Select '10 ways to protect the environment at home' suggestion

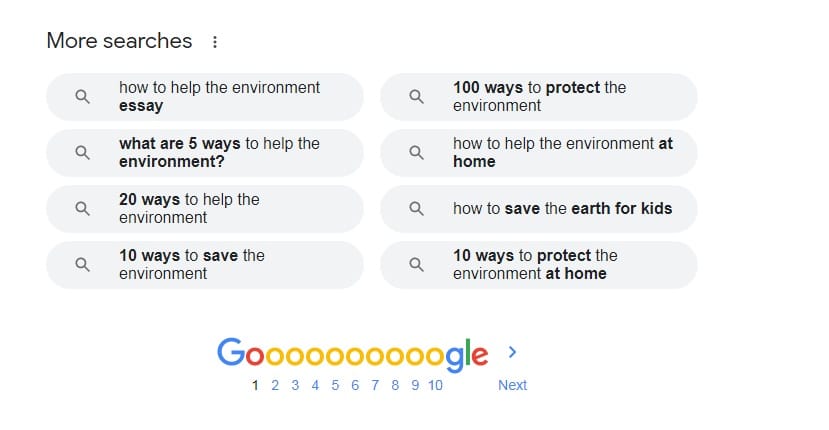point(539,264)
